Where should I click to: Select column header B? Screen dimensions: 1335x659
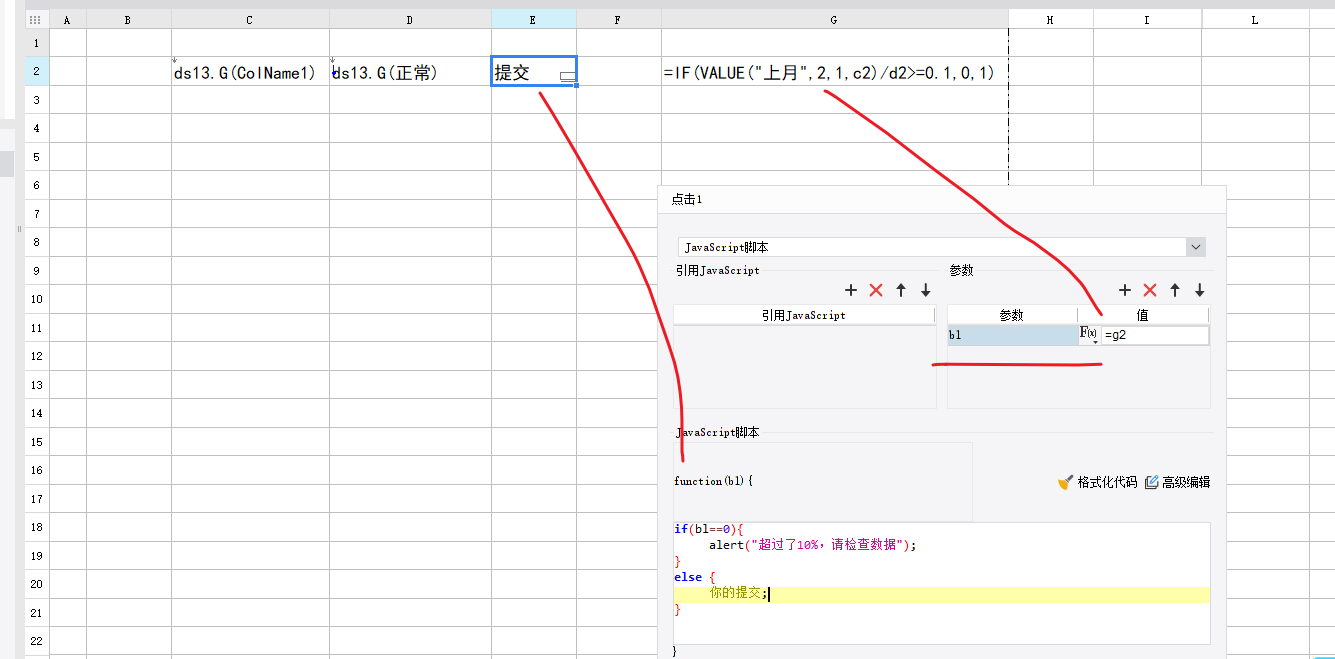tap(128, 19)
